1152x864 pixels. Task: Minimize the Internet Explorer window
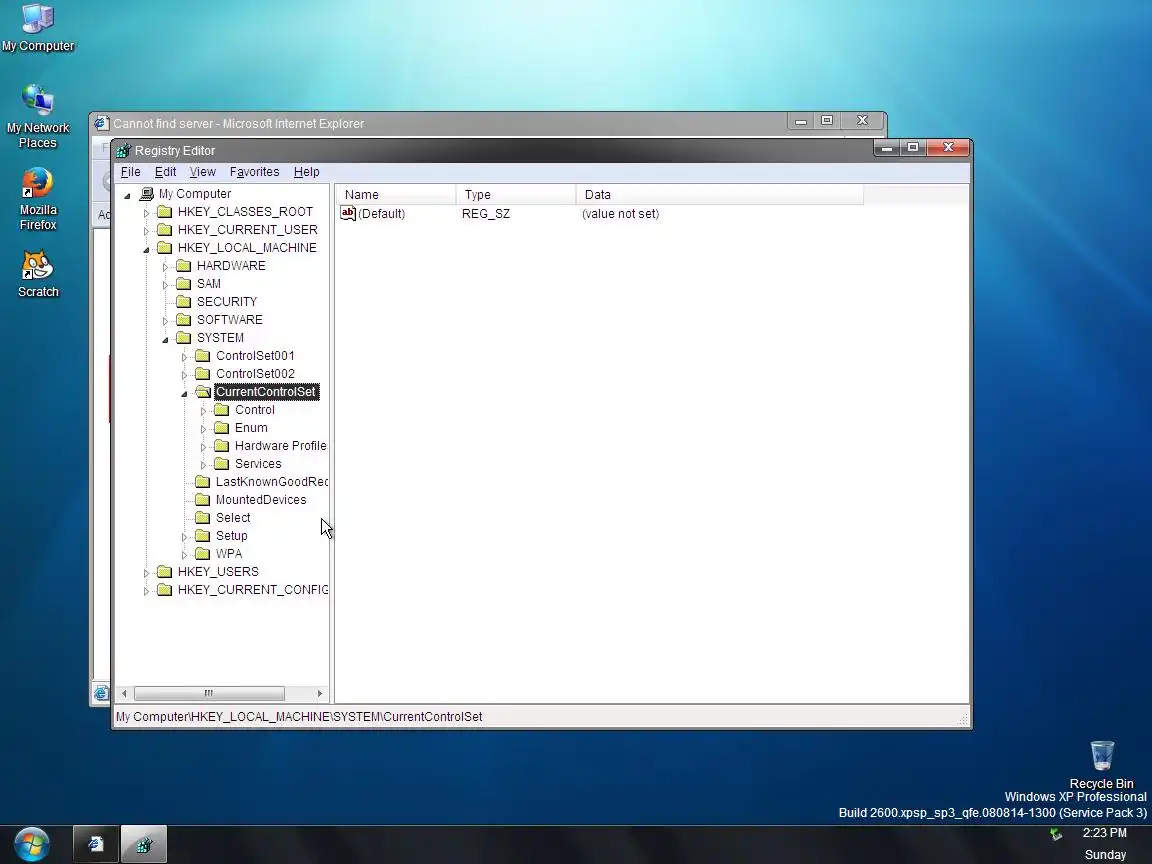(801, 121)
